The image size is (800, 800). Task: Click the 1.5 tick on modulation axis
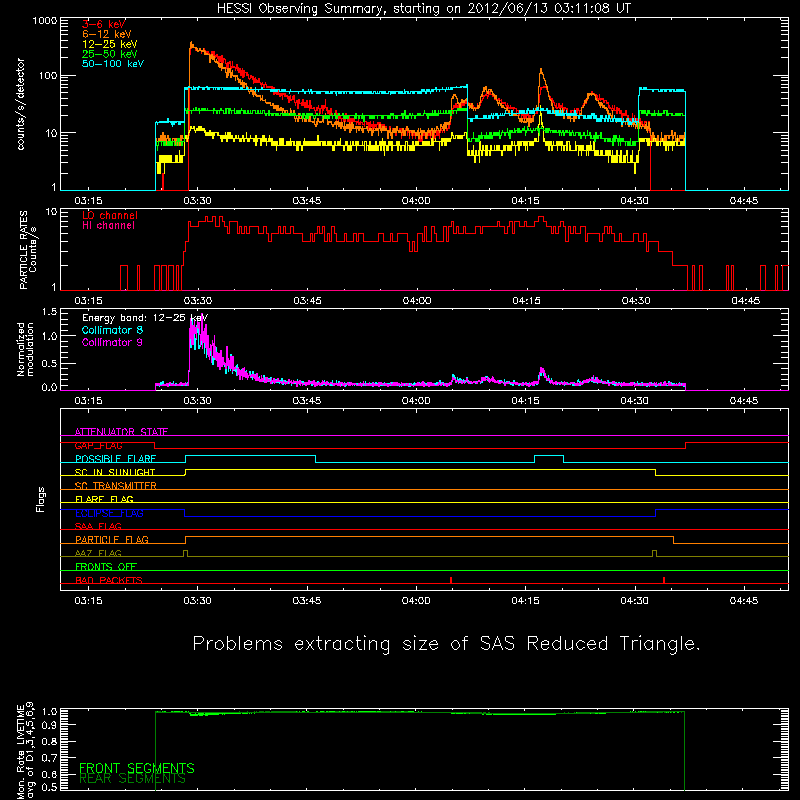pos(49,312)
